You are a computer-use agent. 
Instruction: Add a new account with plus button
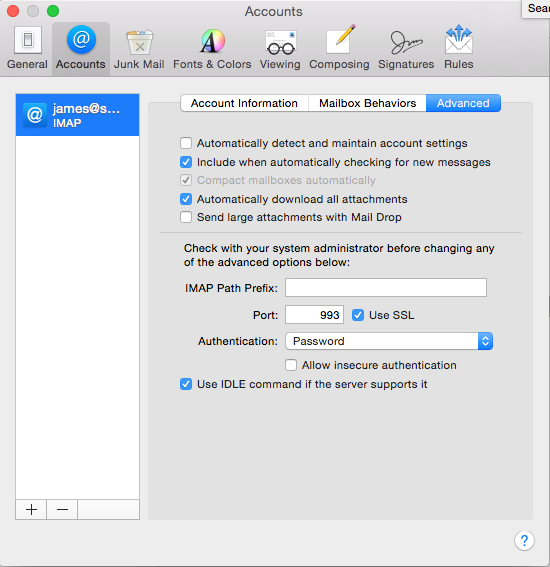(x=31, y=510)
